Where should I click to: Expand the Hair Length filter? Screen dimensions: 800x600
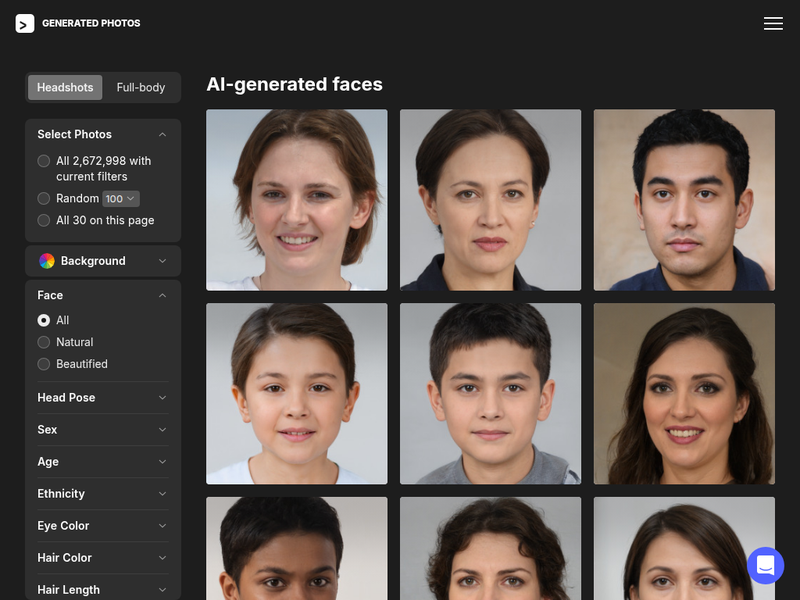click(103, 590)
